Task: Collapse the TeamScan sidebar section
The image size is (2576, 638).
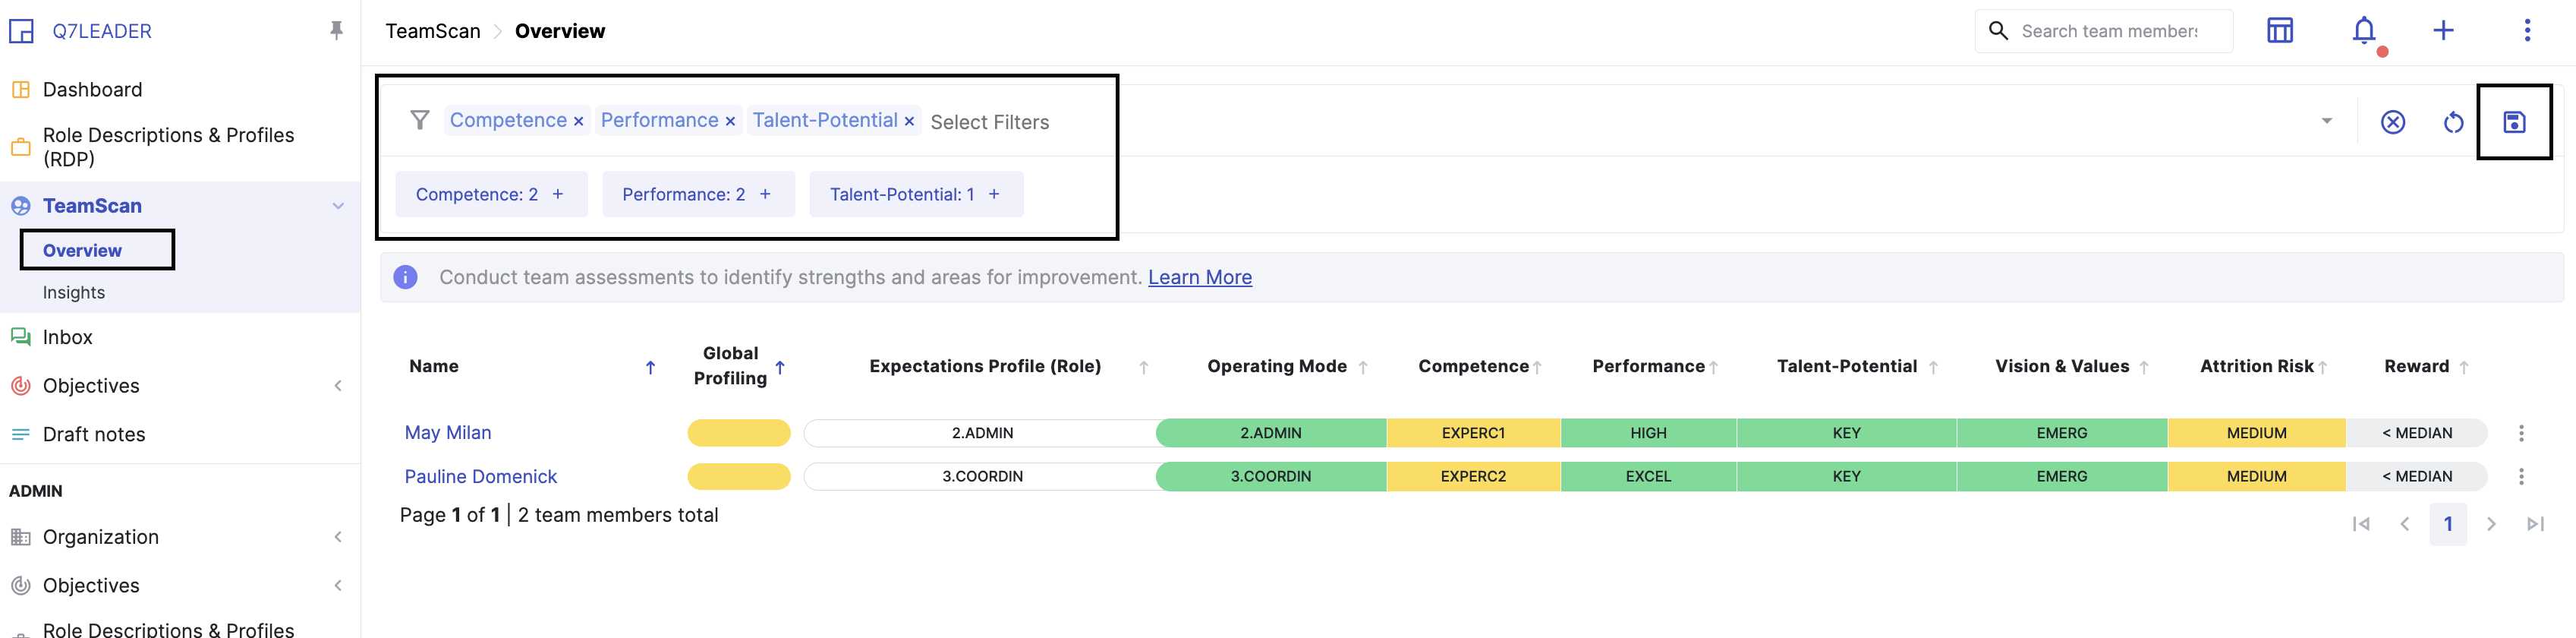Action: coord(338,206)
